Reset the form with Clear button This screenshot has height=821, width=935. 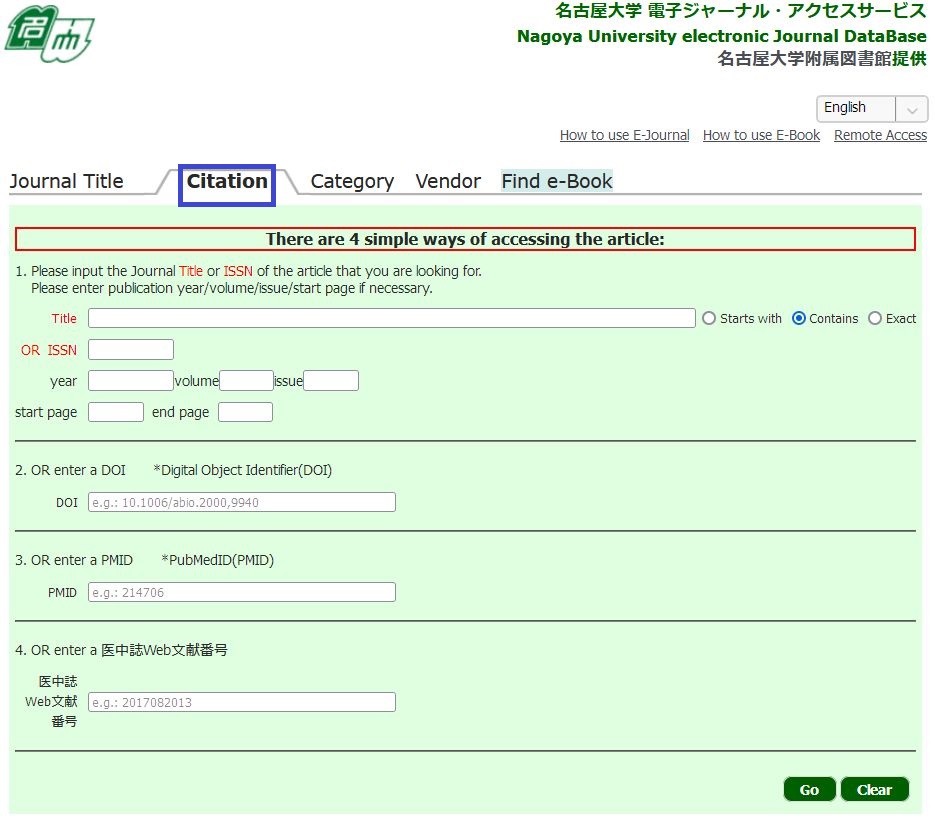point(874,789)
